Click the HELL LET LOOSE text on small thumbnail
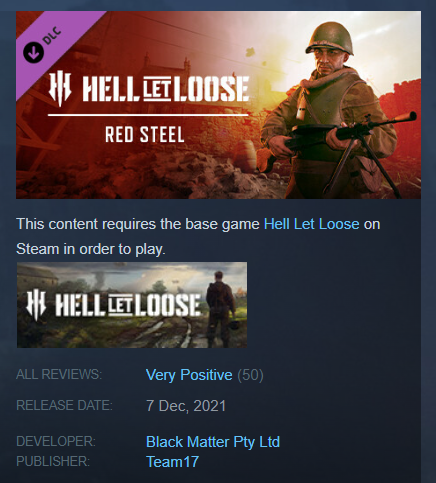Viewport: 436px width, 483px height. pos(128,305)
